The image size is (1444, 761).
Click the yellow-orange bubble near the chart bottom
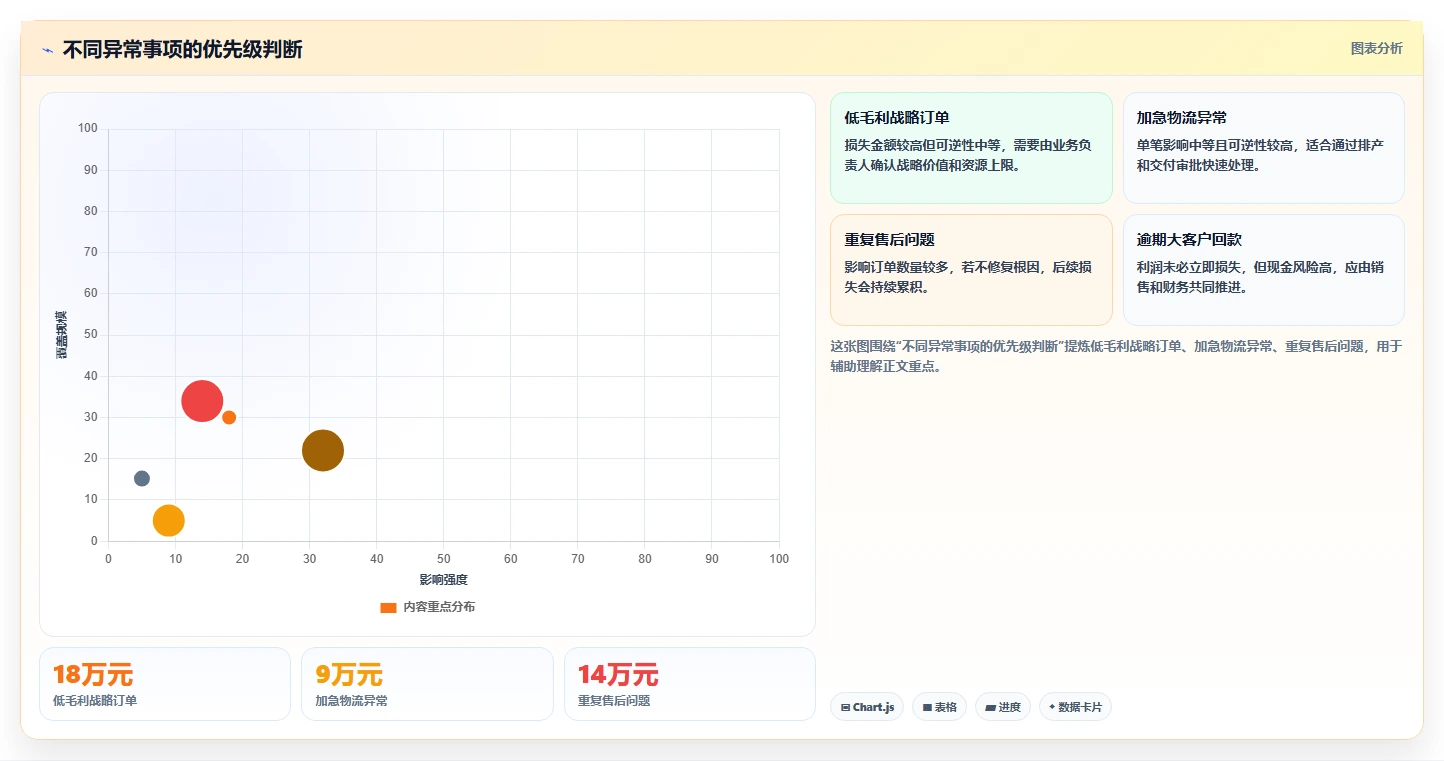(169, 520)
